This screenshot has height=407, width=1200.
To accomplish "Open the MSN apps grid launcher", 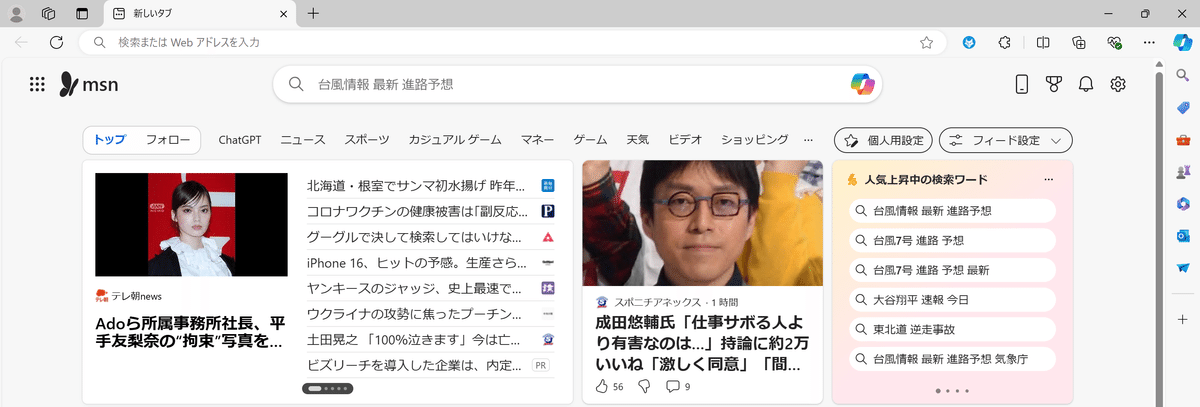I will [37, 84].
